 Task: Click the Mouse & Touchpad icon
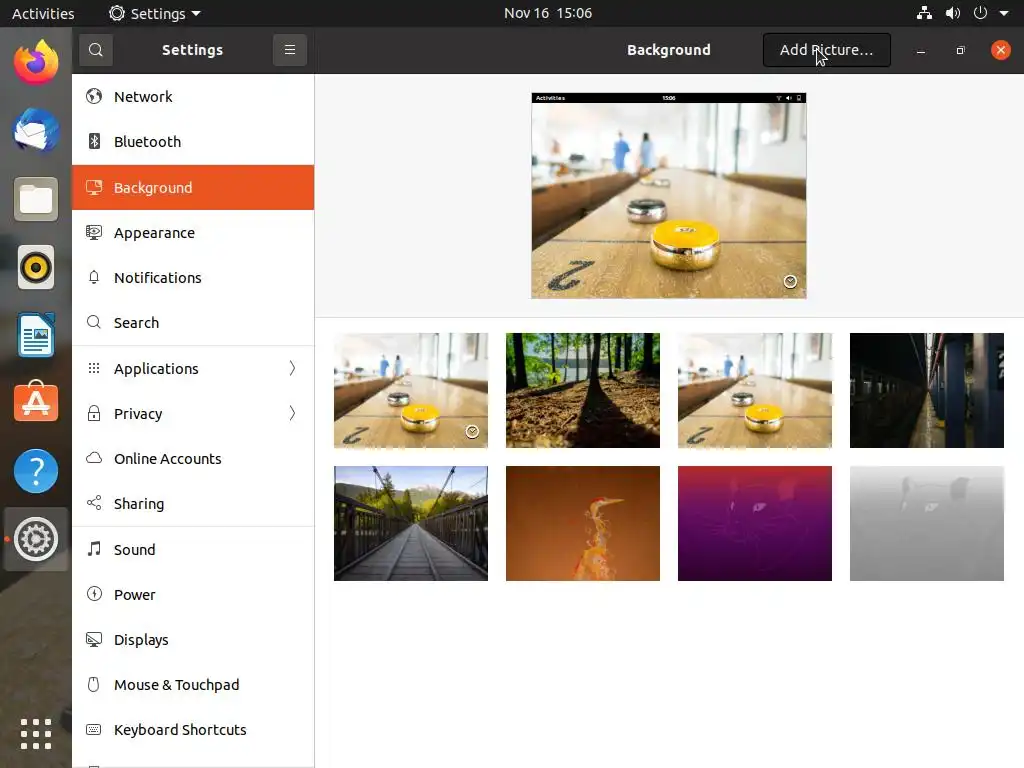[x=94, y=684]
